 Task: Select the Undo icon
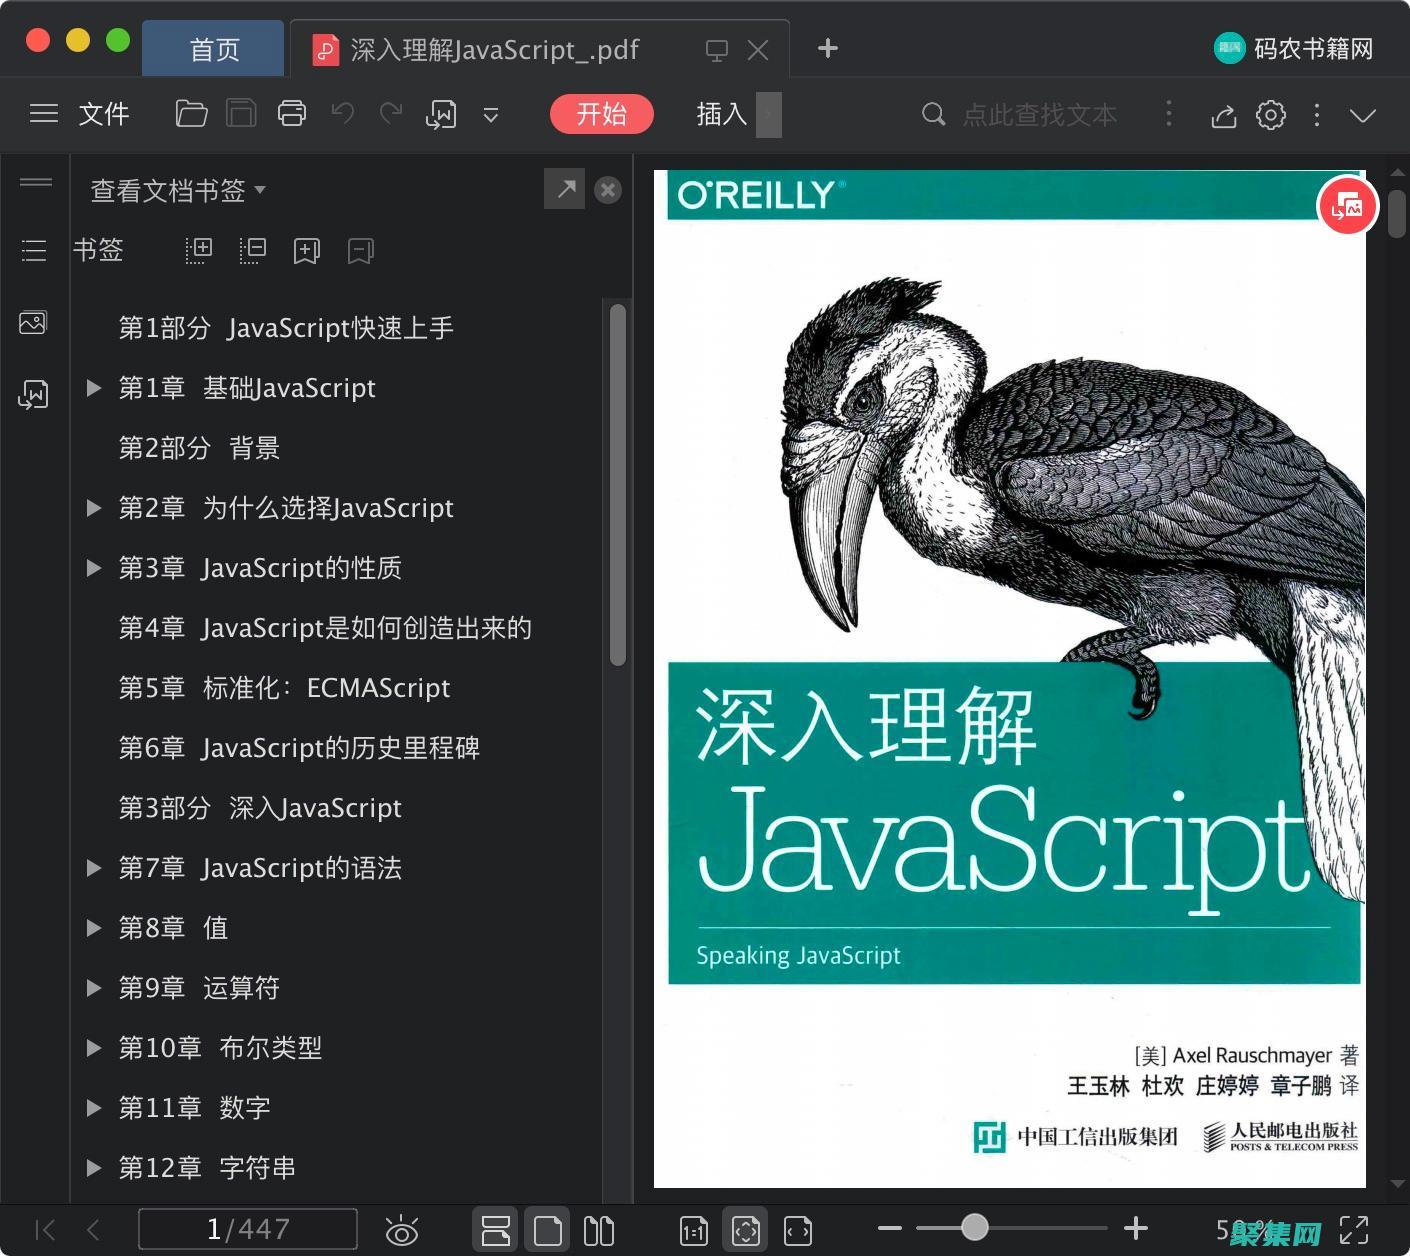click(x=342, y=113)
